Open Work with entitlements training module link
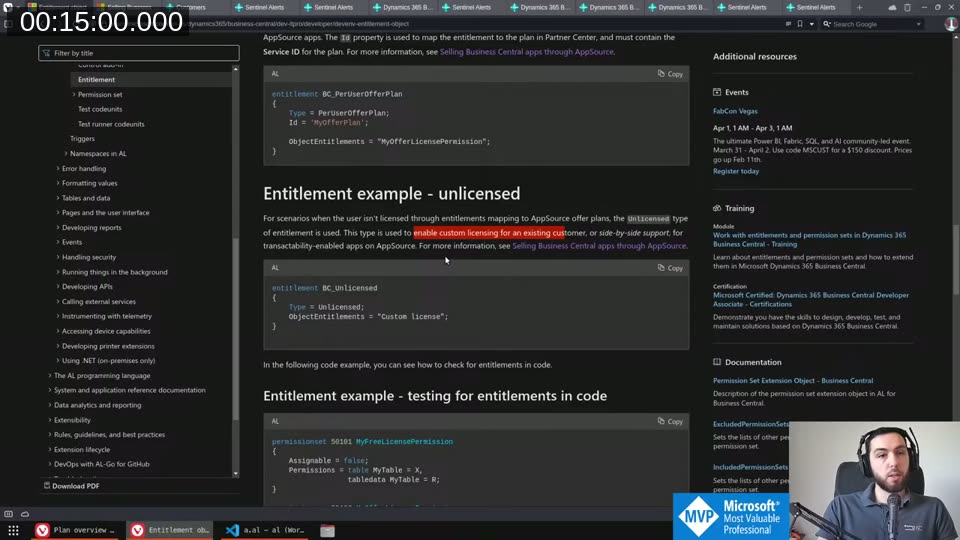Screen dimensions: 960x540 click(809, 239)
